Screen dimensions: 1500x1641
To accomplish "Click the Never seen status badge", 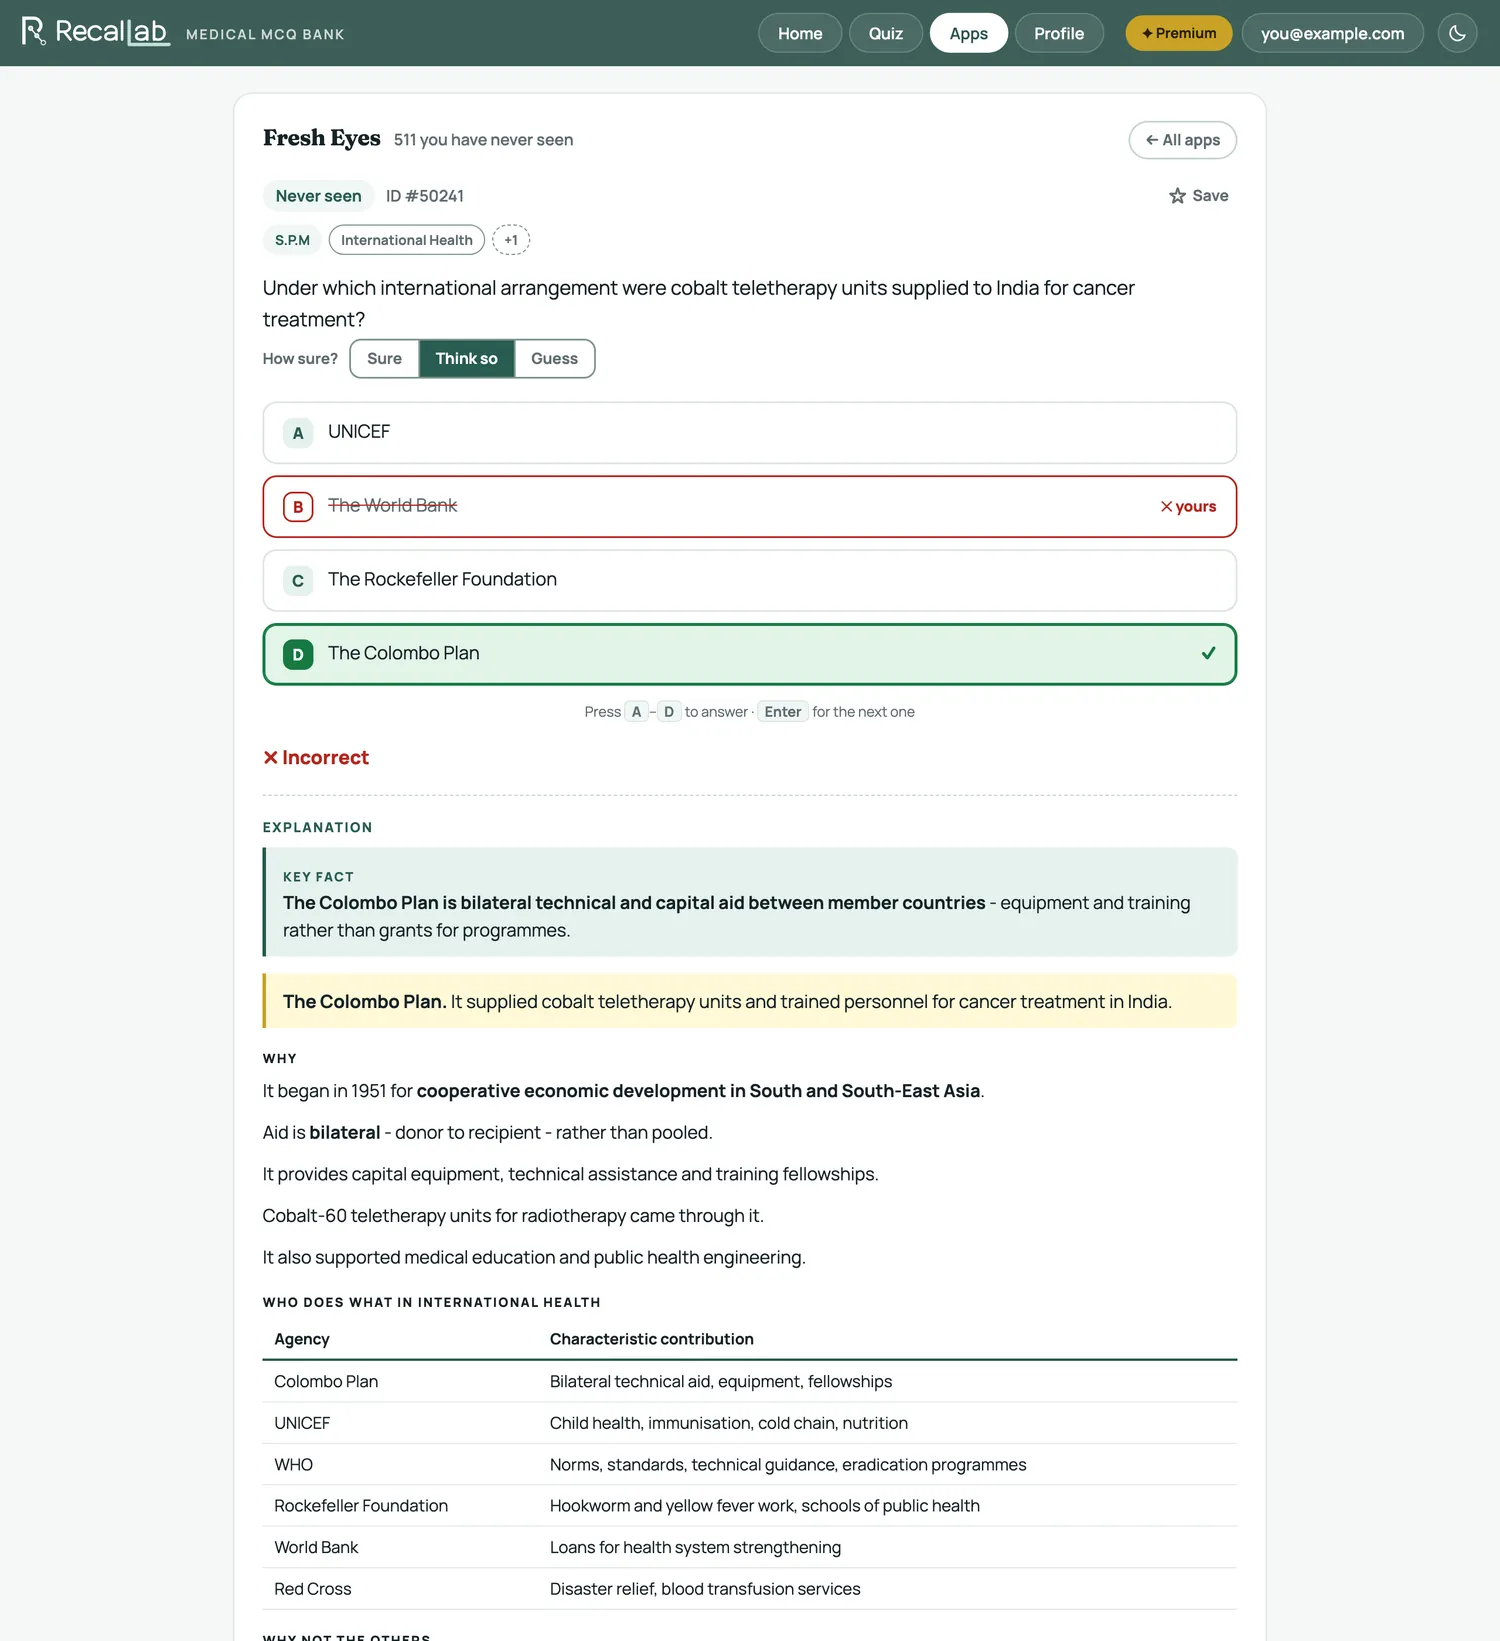I will click(318, 196).
